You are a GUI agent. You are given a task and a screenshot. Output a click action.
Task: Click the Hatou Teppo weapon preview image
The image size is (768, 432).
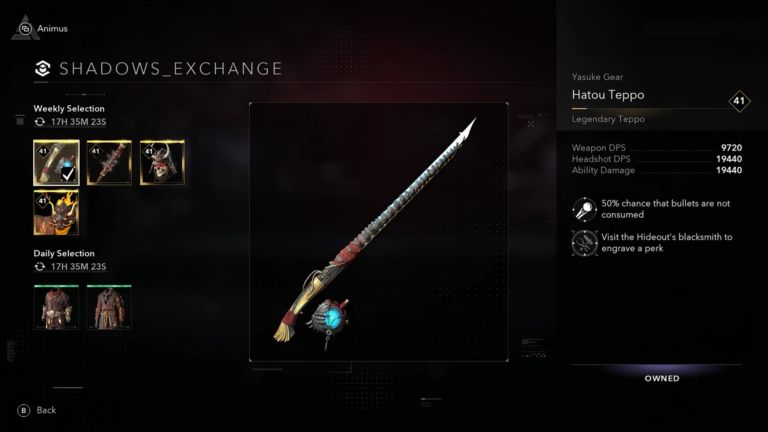tap(379, 232)
